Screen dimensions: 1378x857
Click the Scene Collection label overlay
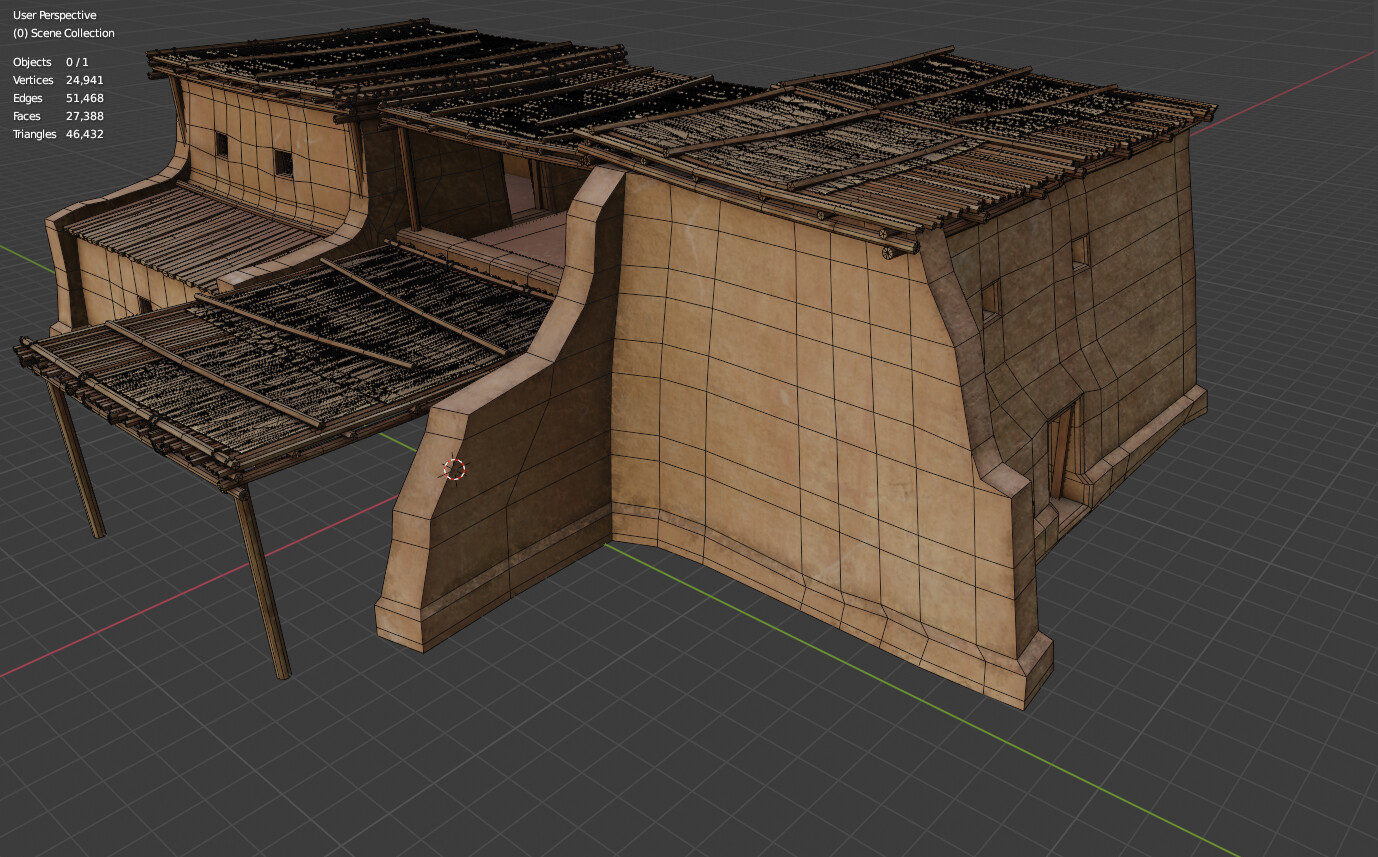pos(63,33)
